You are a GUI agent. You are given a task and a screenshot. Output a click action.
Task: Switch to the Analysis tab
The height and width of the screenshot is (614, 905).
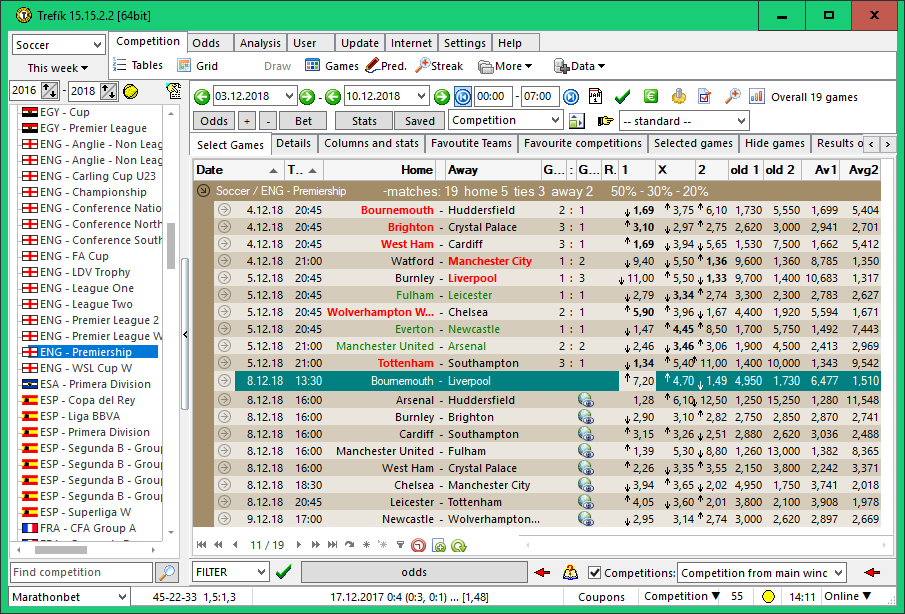coord(260,43)
